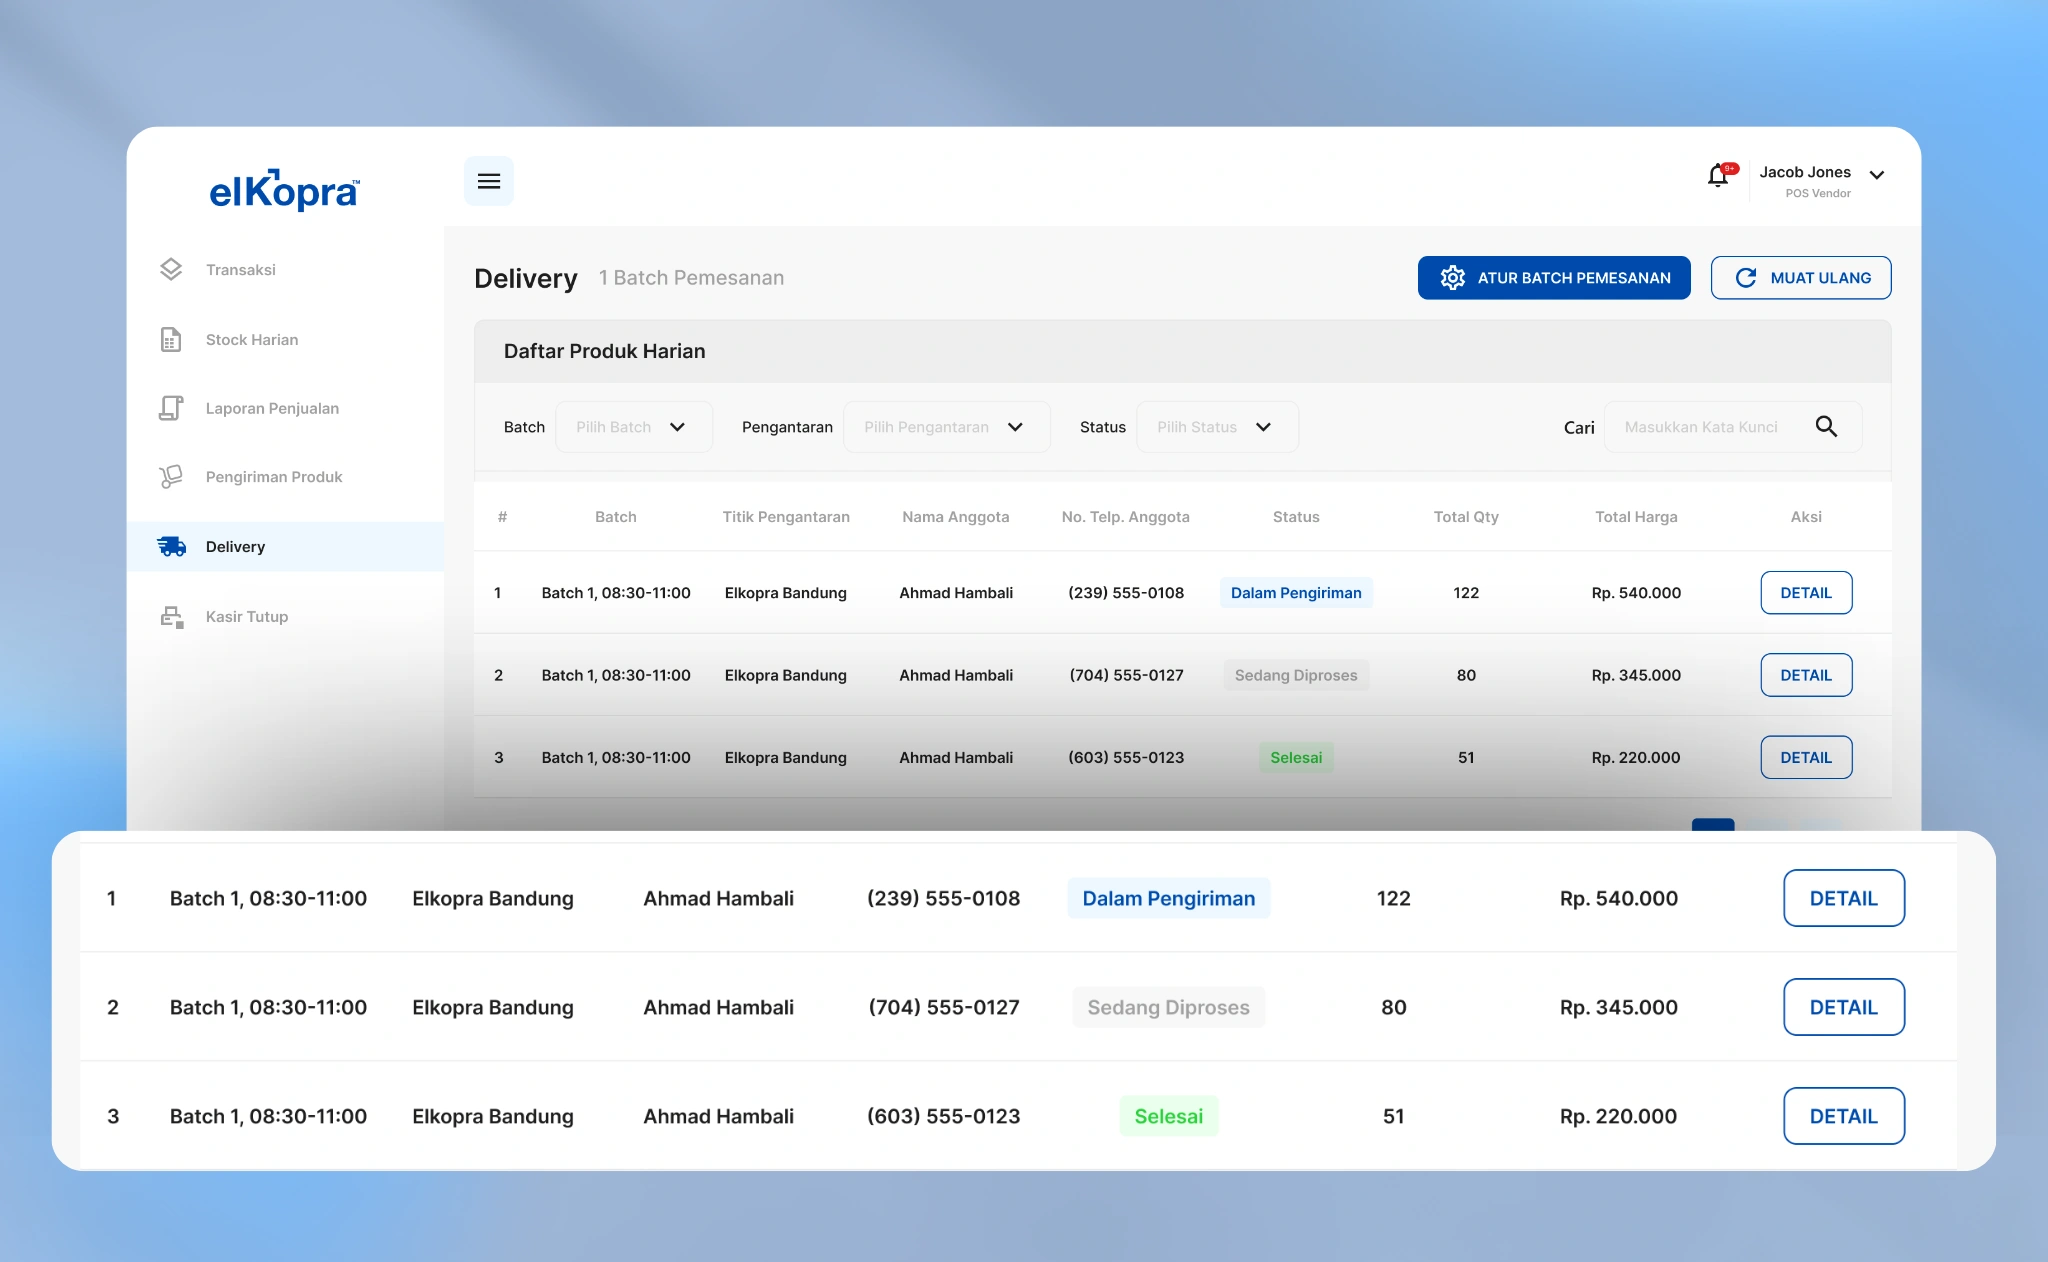
Task: Click Rp. 220.000 in main table
Action: [1636, 758]
